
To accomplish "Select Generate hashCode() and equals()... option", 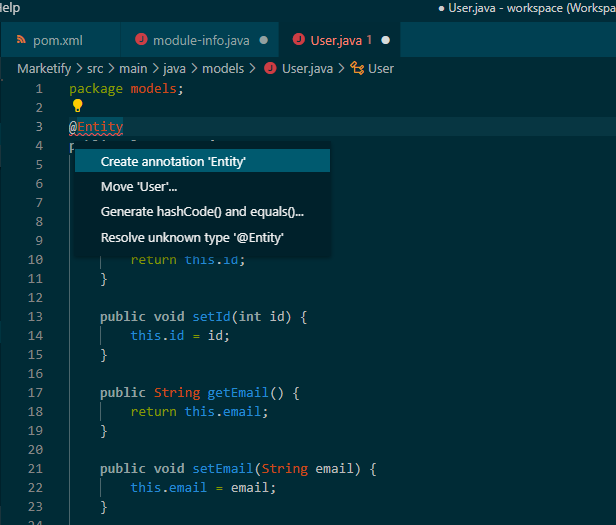I will (202, 211).
